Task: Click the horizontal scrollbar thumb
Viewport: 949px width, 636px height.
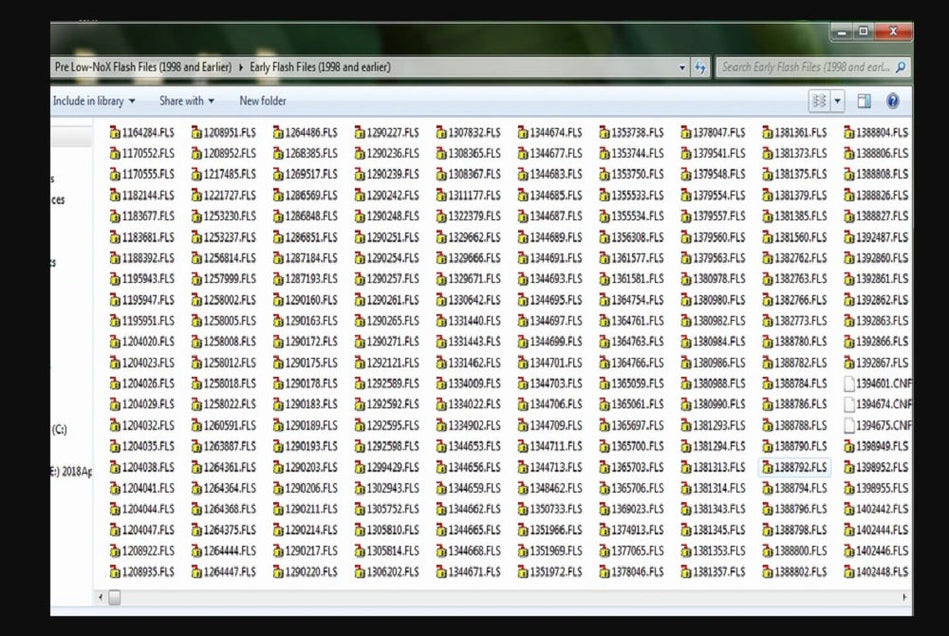Action: click(x=114, y=597)
